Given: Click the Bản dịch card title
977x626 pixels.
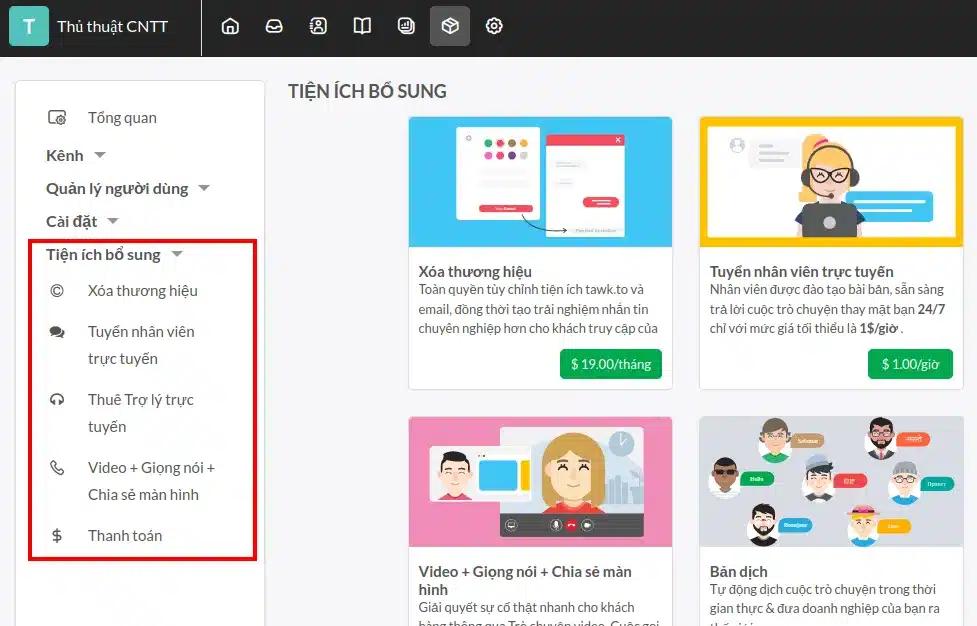Looking at the screenshot, I should click(738, 572).
